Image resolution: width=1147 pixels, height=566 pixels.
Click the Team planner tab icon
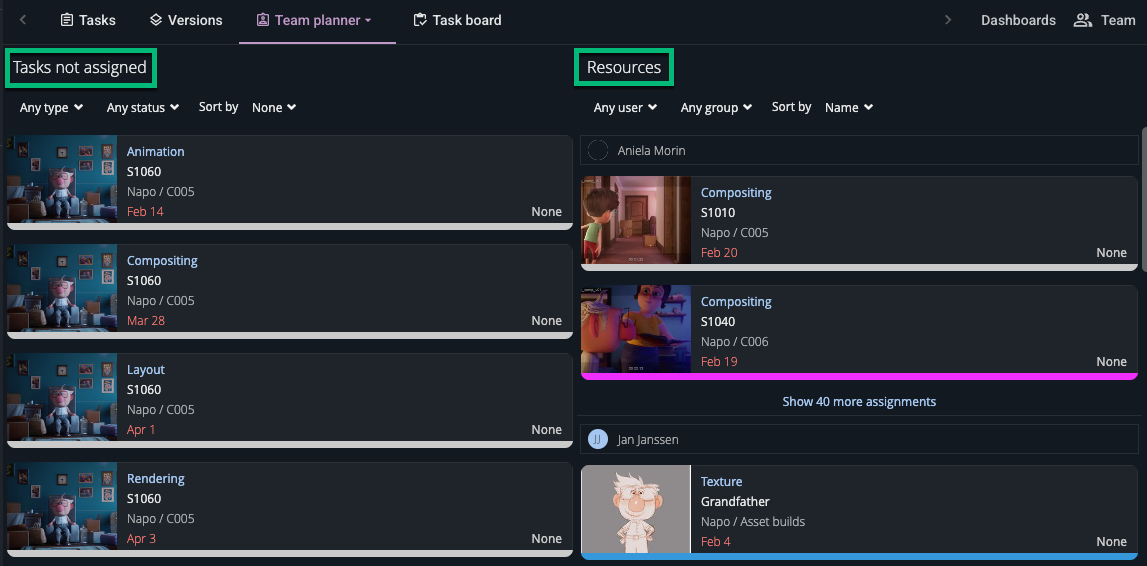tap(263, 20)
